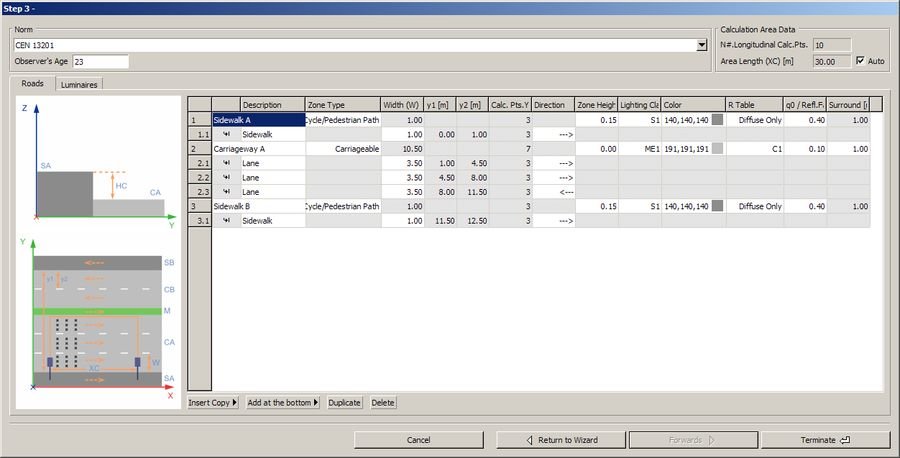Click the sub-row icon in row 2.1

pyautogui.click(x=226, y=163)
